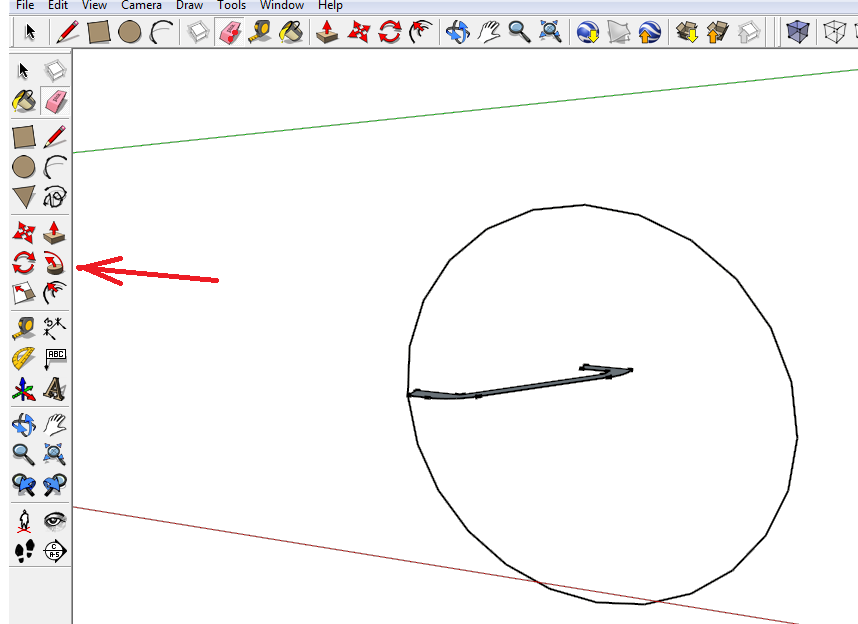Pick the Move tool in Large Tool Set
Viewport: 858px width, 624px height.
(24, 232)
